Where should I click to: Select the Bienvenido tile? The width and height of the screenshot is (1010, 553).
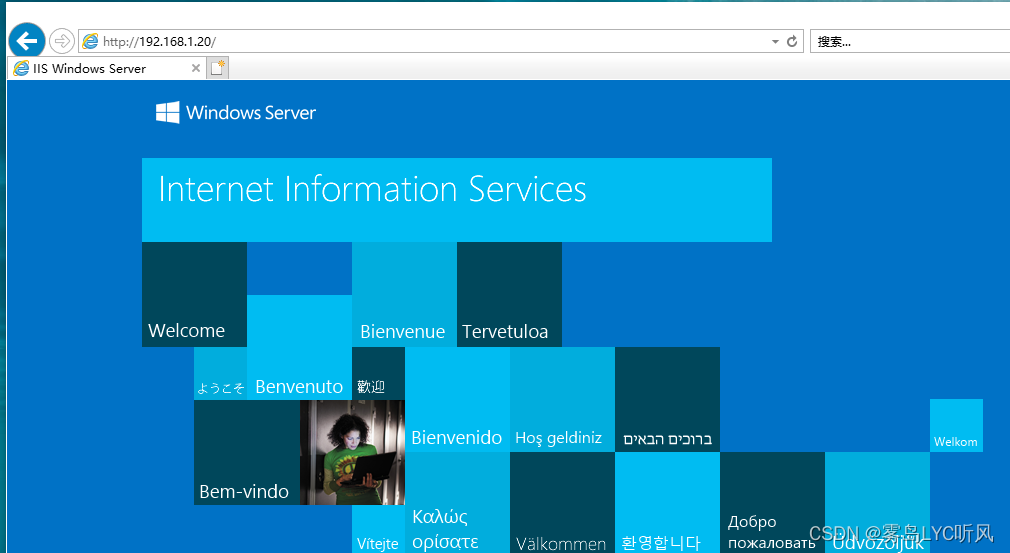[x=457, y=400]
